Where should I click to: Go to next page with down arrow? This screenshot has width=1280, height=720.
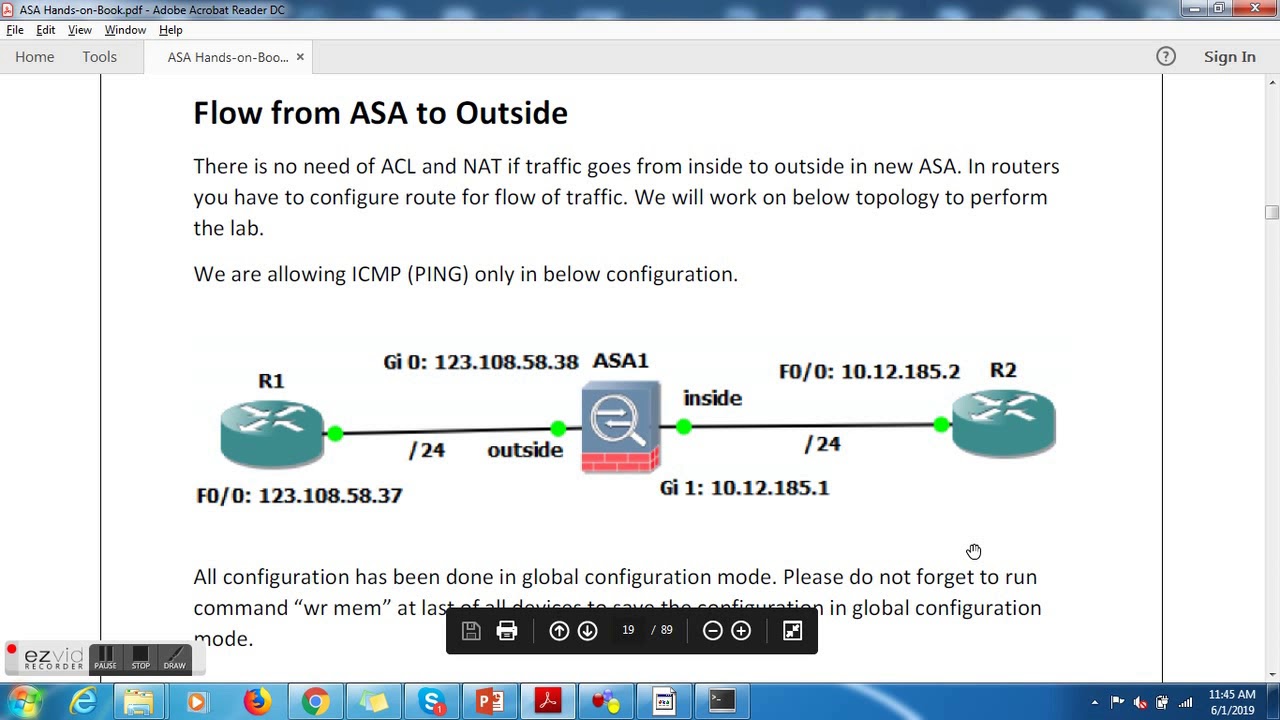pos(588,630)
